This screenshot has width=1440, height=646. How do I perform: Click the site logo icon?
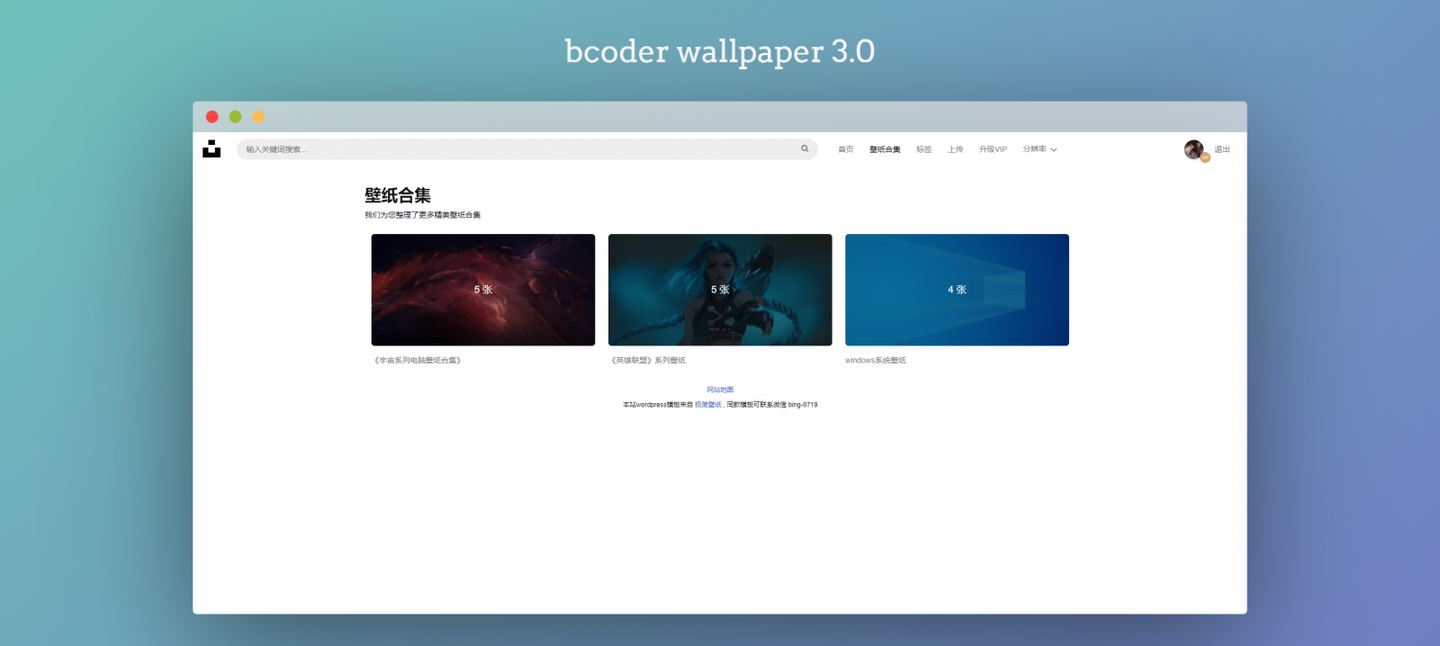[211, 149]
